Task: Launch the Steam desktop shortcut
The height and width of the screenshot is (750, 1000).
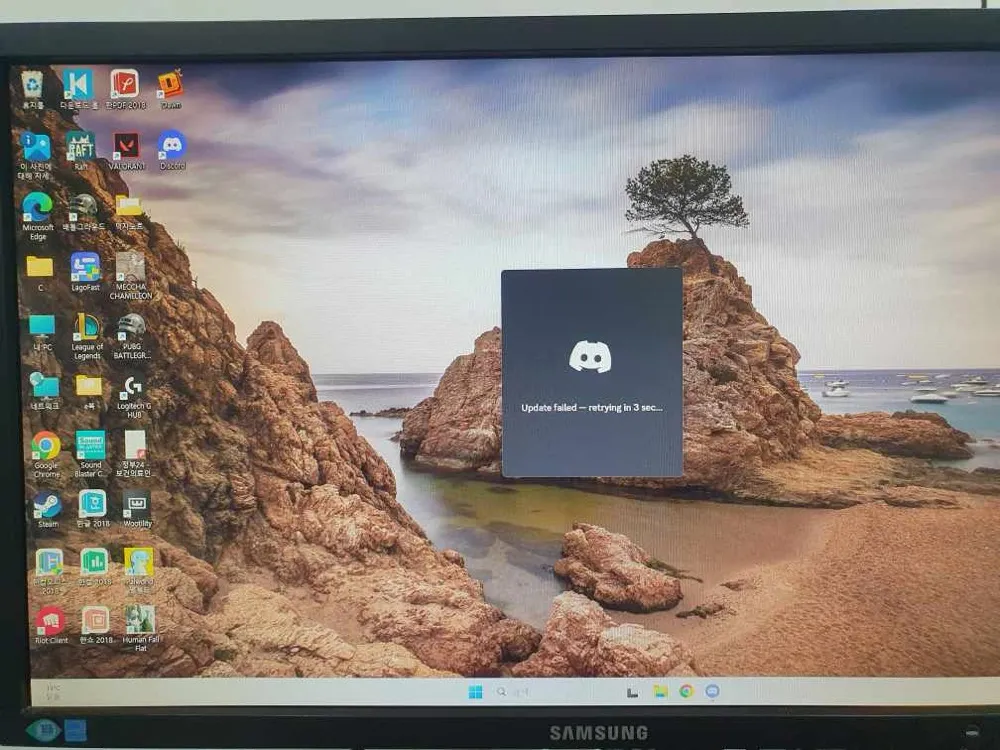Action: [48, 510]
